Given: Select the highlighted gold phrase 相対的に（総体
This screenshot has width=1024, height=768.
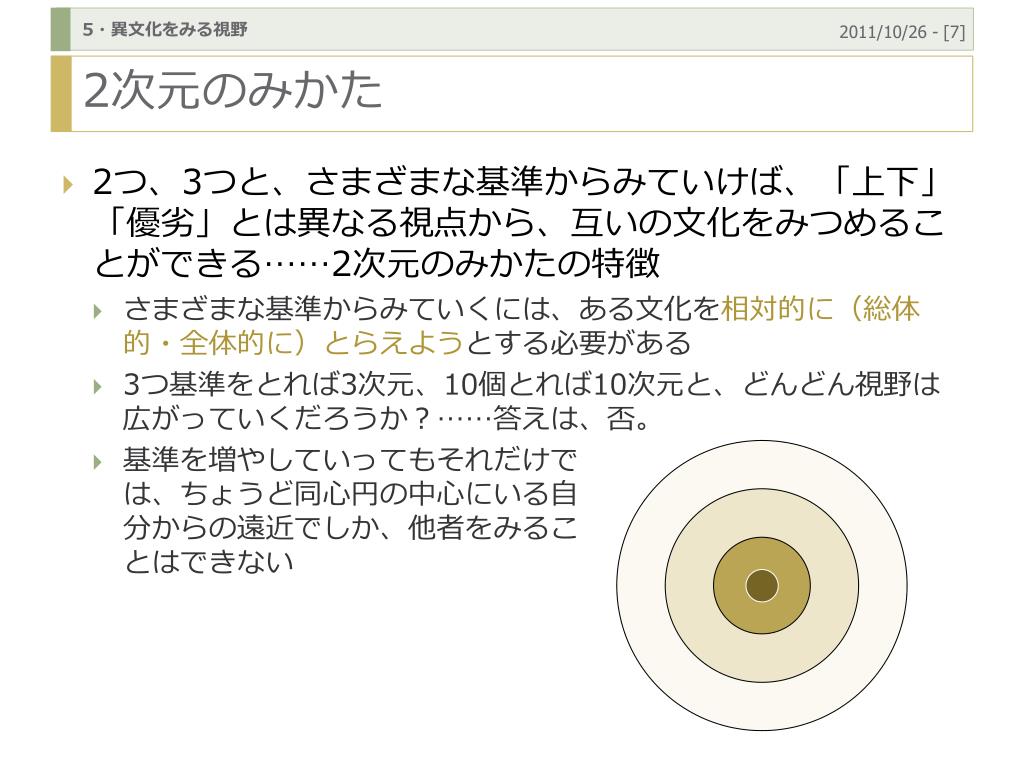Looking at the screenshot, I should click(820, 308).
